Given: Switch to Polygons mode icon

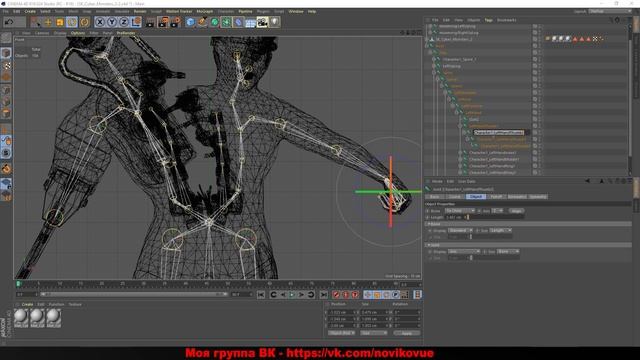Looking at the screenshot, I should [x=6, y=113].
